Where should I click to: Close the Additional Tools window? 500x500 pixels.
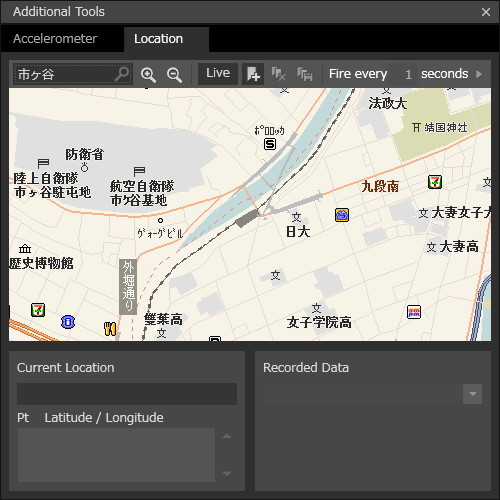(486, 12)
